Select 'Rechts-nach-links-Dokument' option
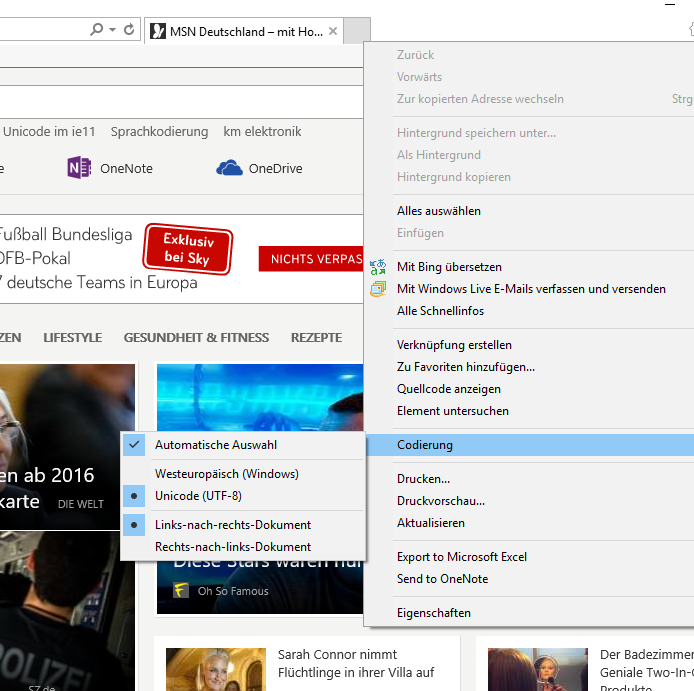 point(243,547)
